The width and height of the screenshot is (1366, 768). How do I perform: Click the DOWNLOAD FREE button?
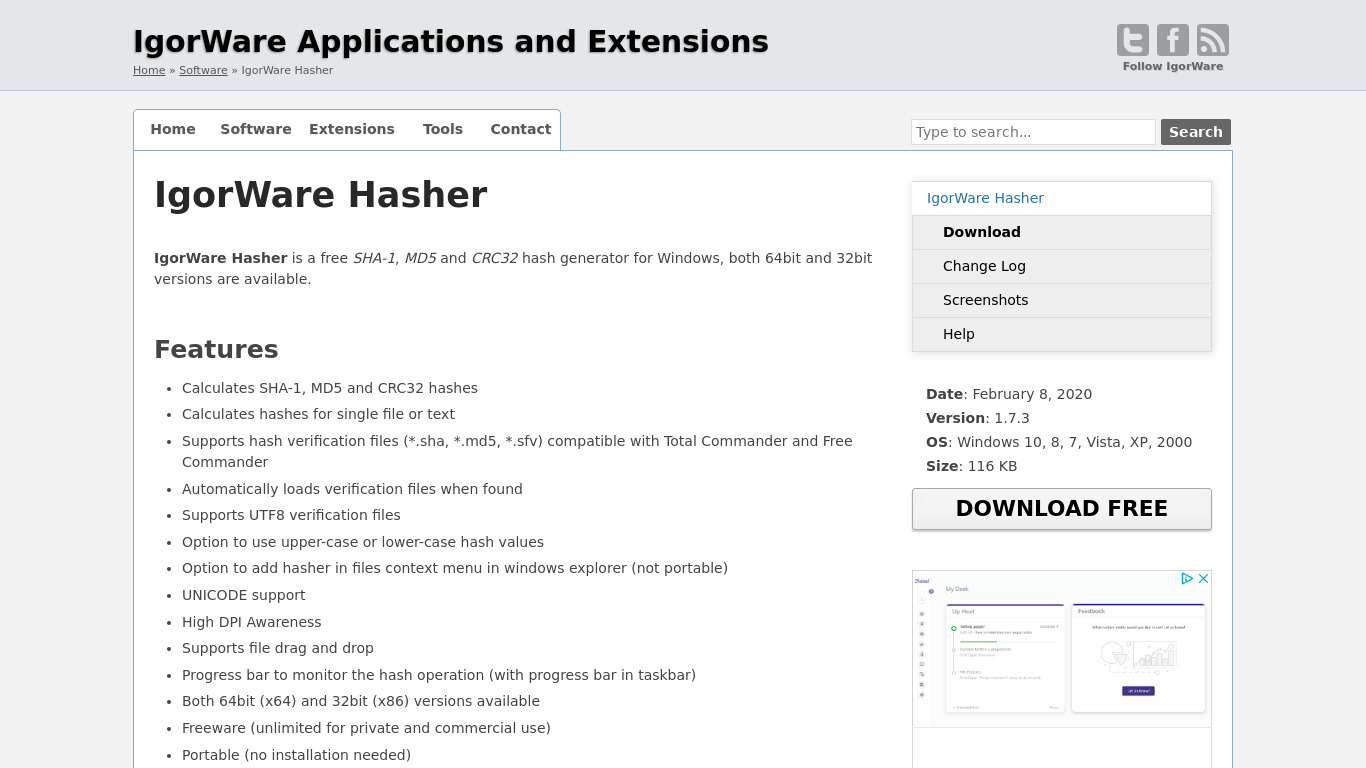(1062, 509)
